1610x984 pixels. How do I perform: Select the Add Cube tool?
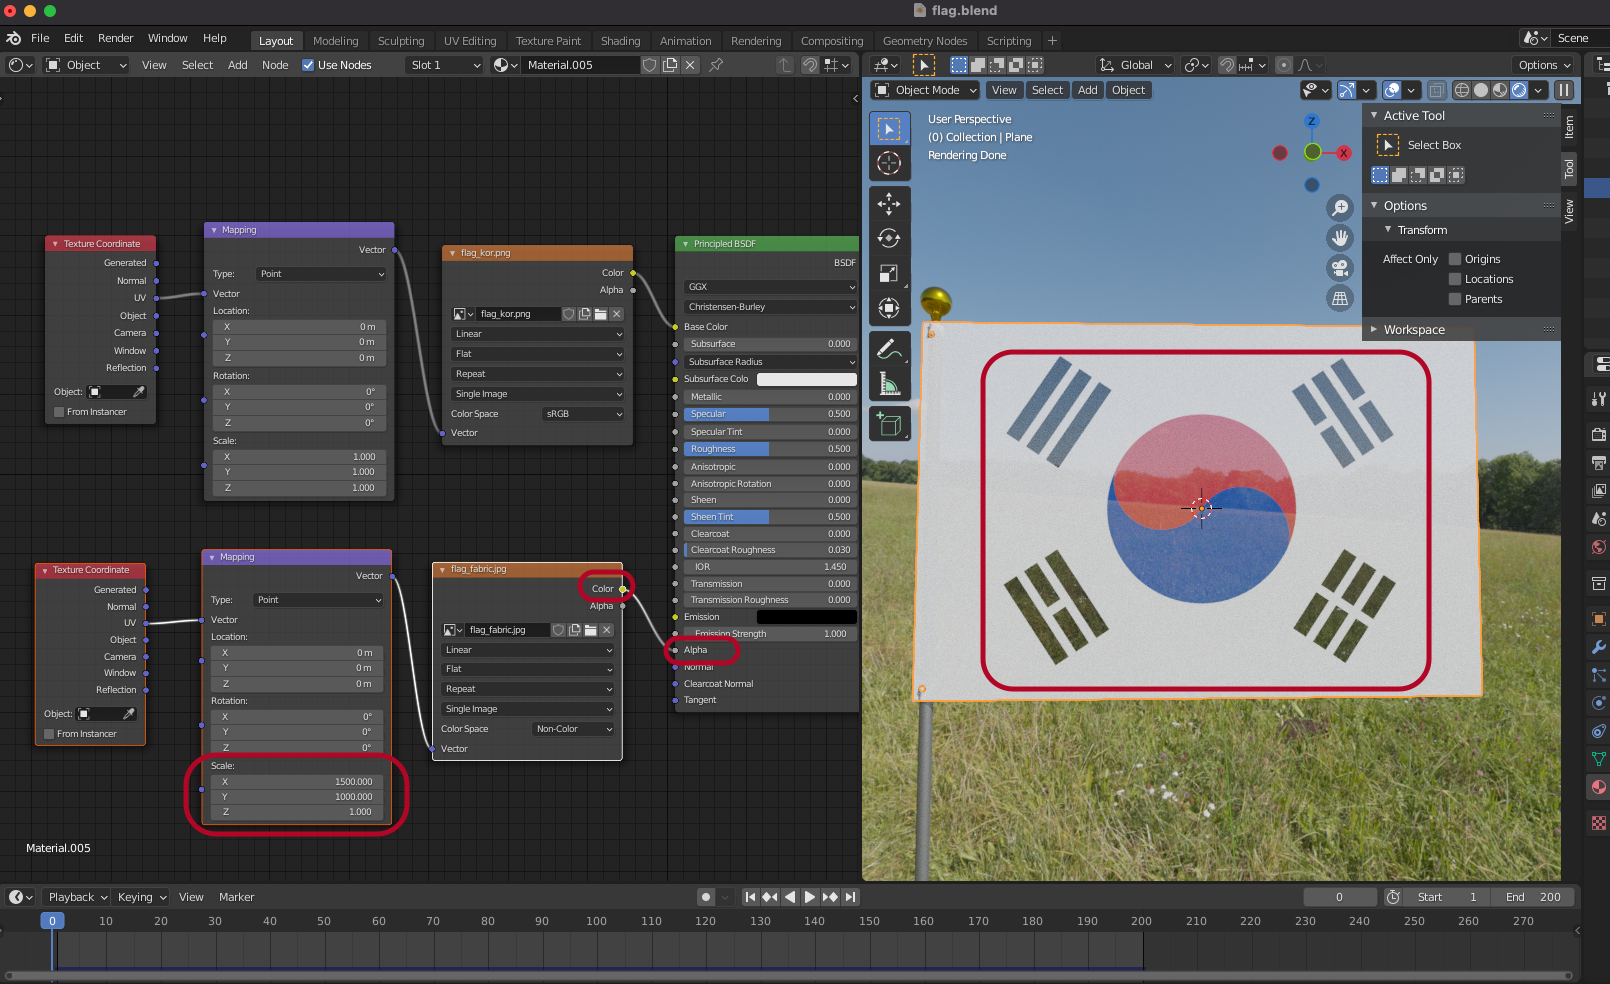(x=889, y=424)
